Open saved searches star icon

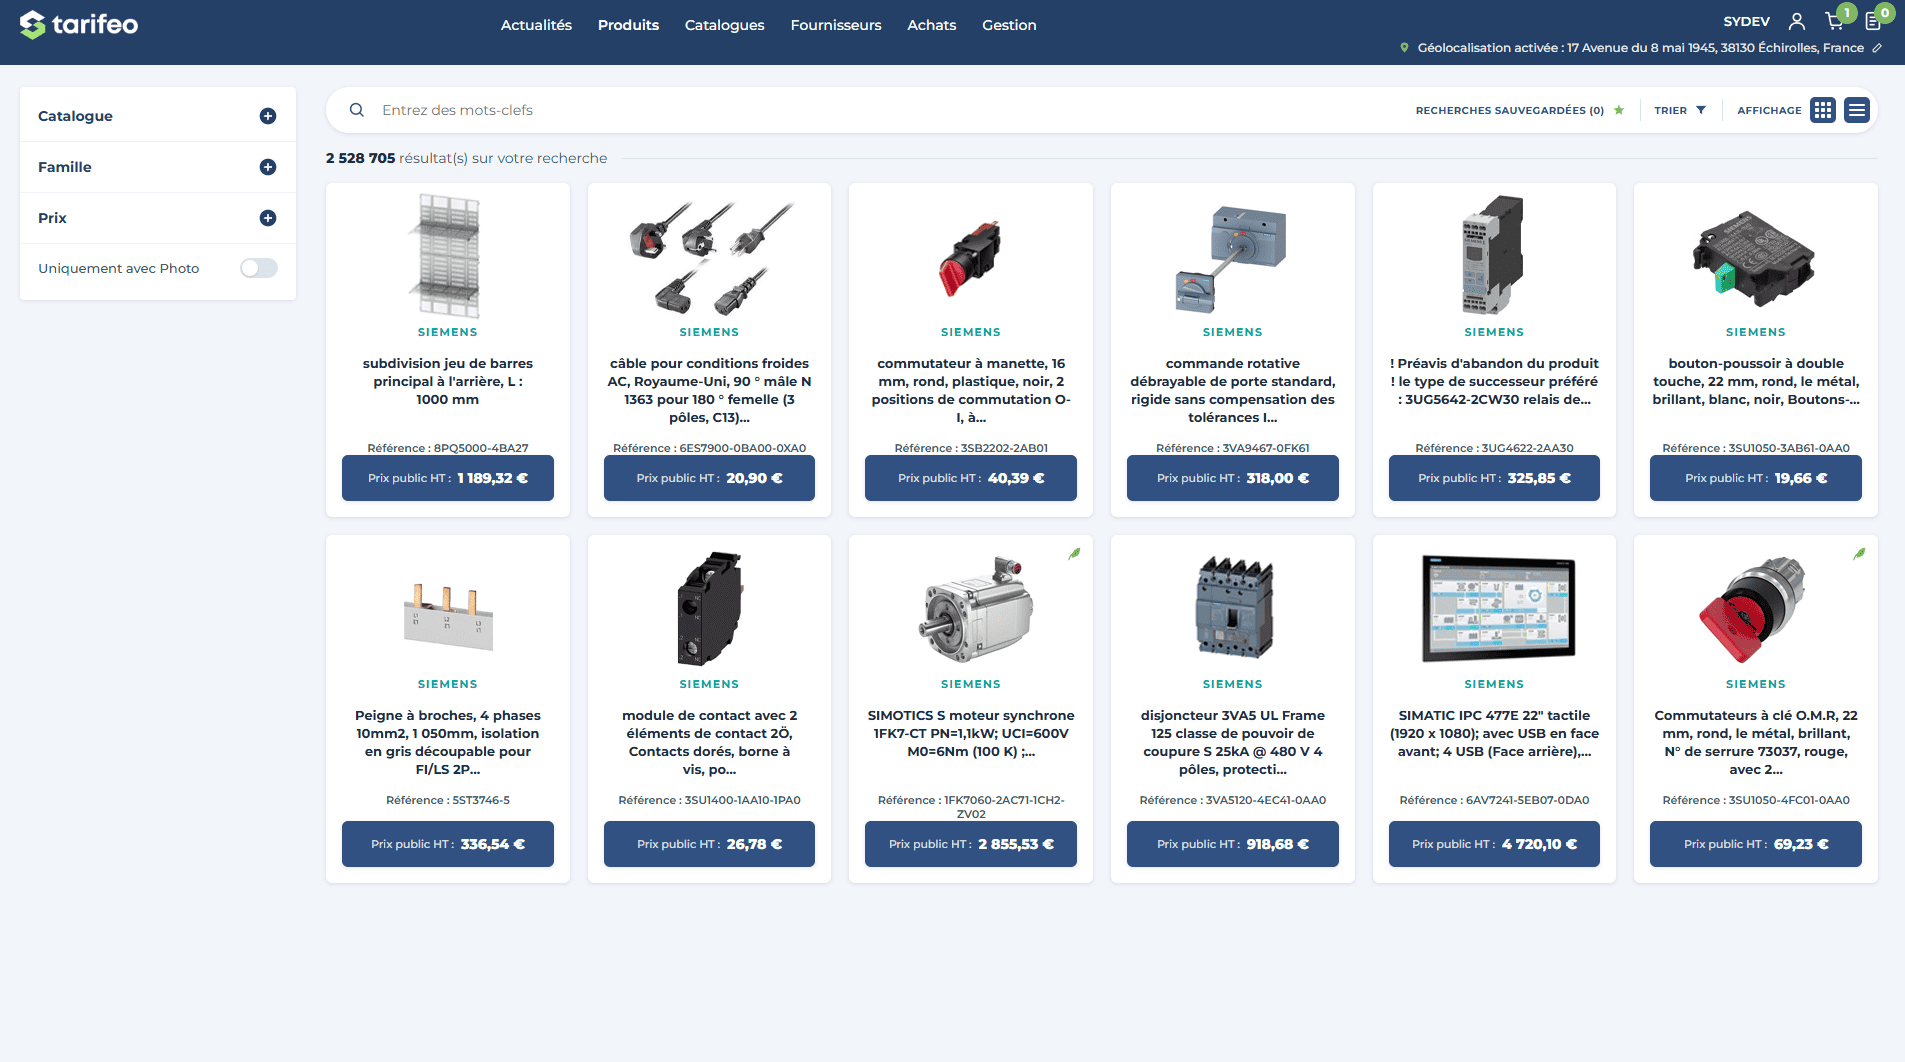tap(1619, 110)
